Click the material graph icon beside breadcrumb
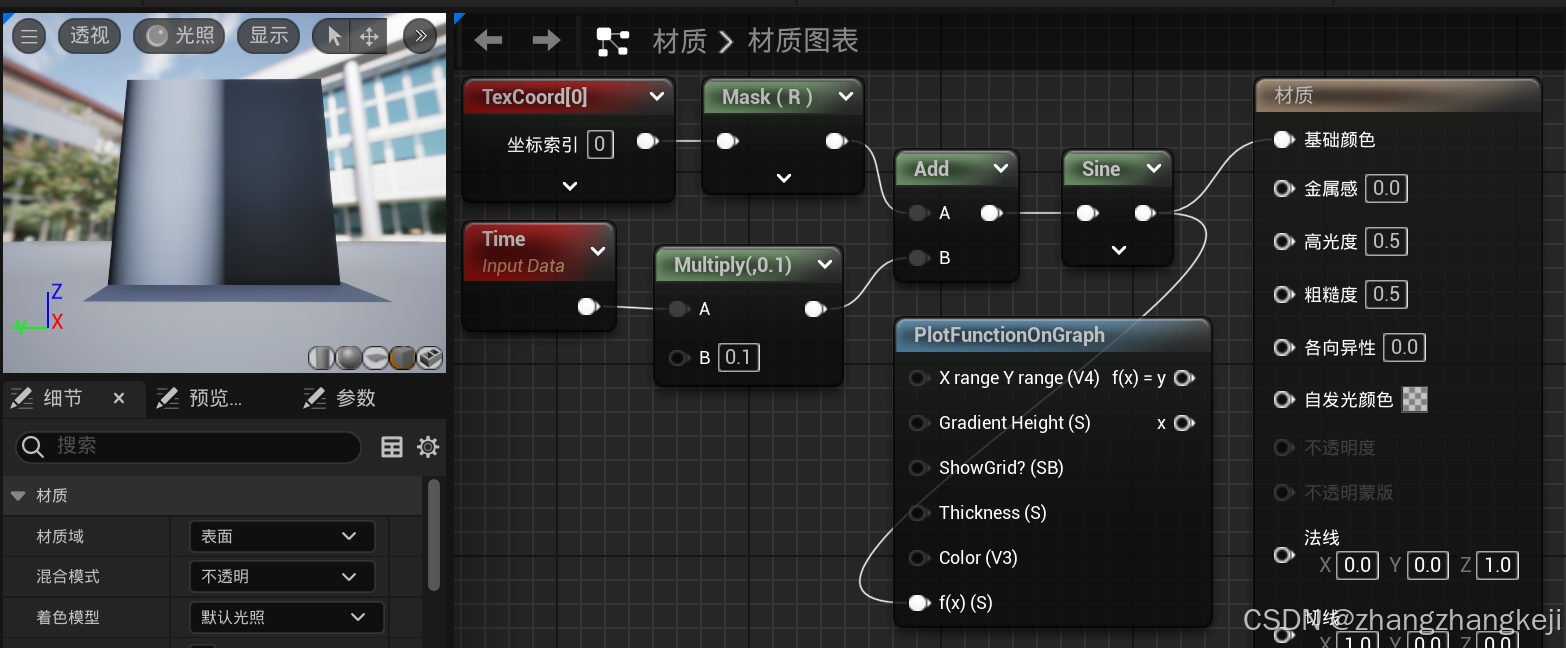Image resolution: width=1566 pixels, height=648 pixels. (x=612, y=41)
